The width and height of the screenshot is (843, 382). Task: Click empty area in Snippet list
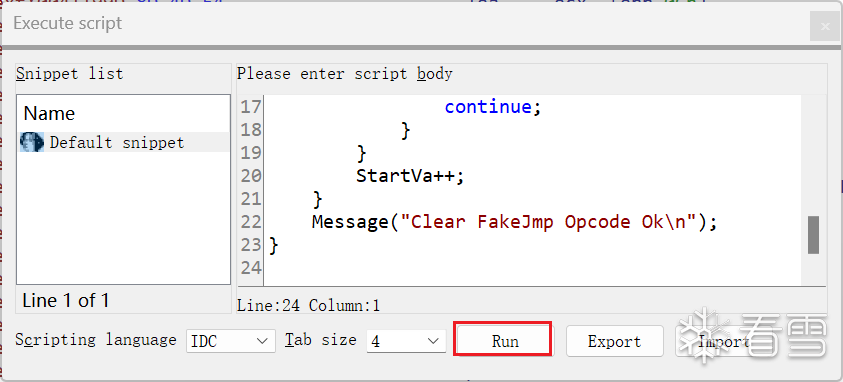pos(124,220)
